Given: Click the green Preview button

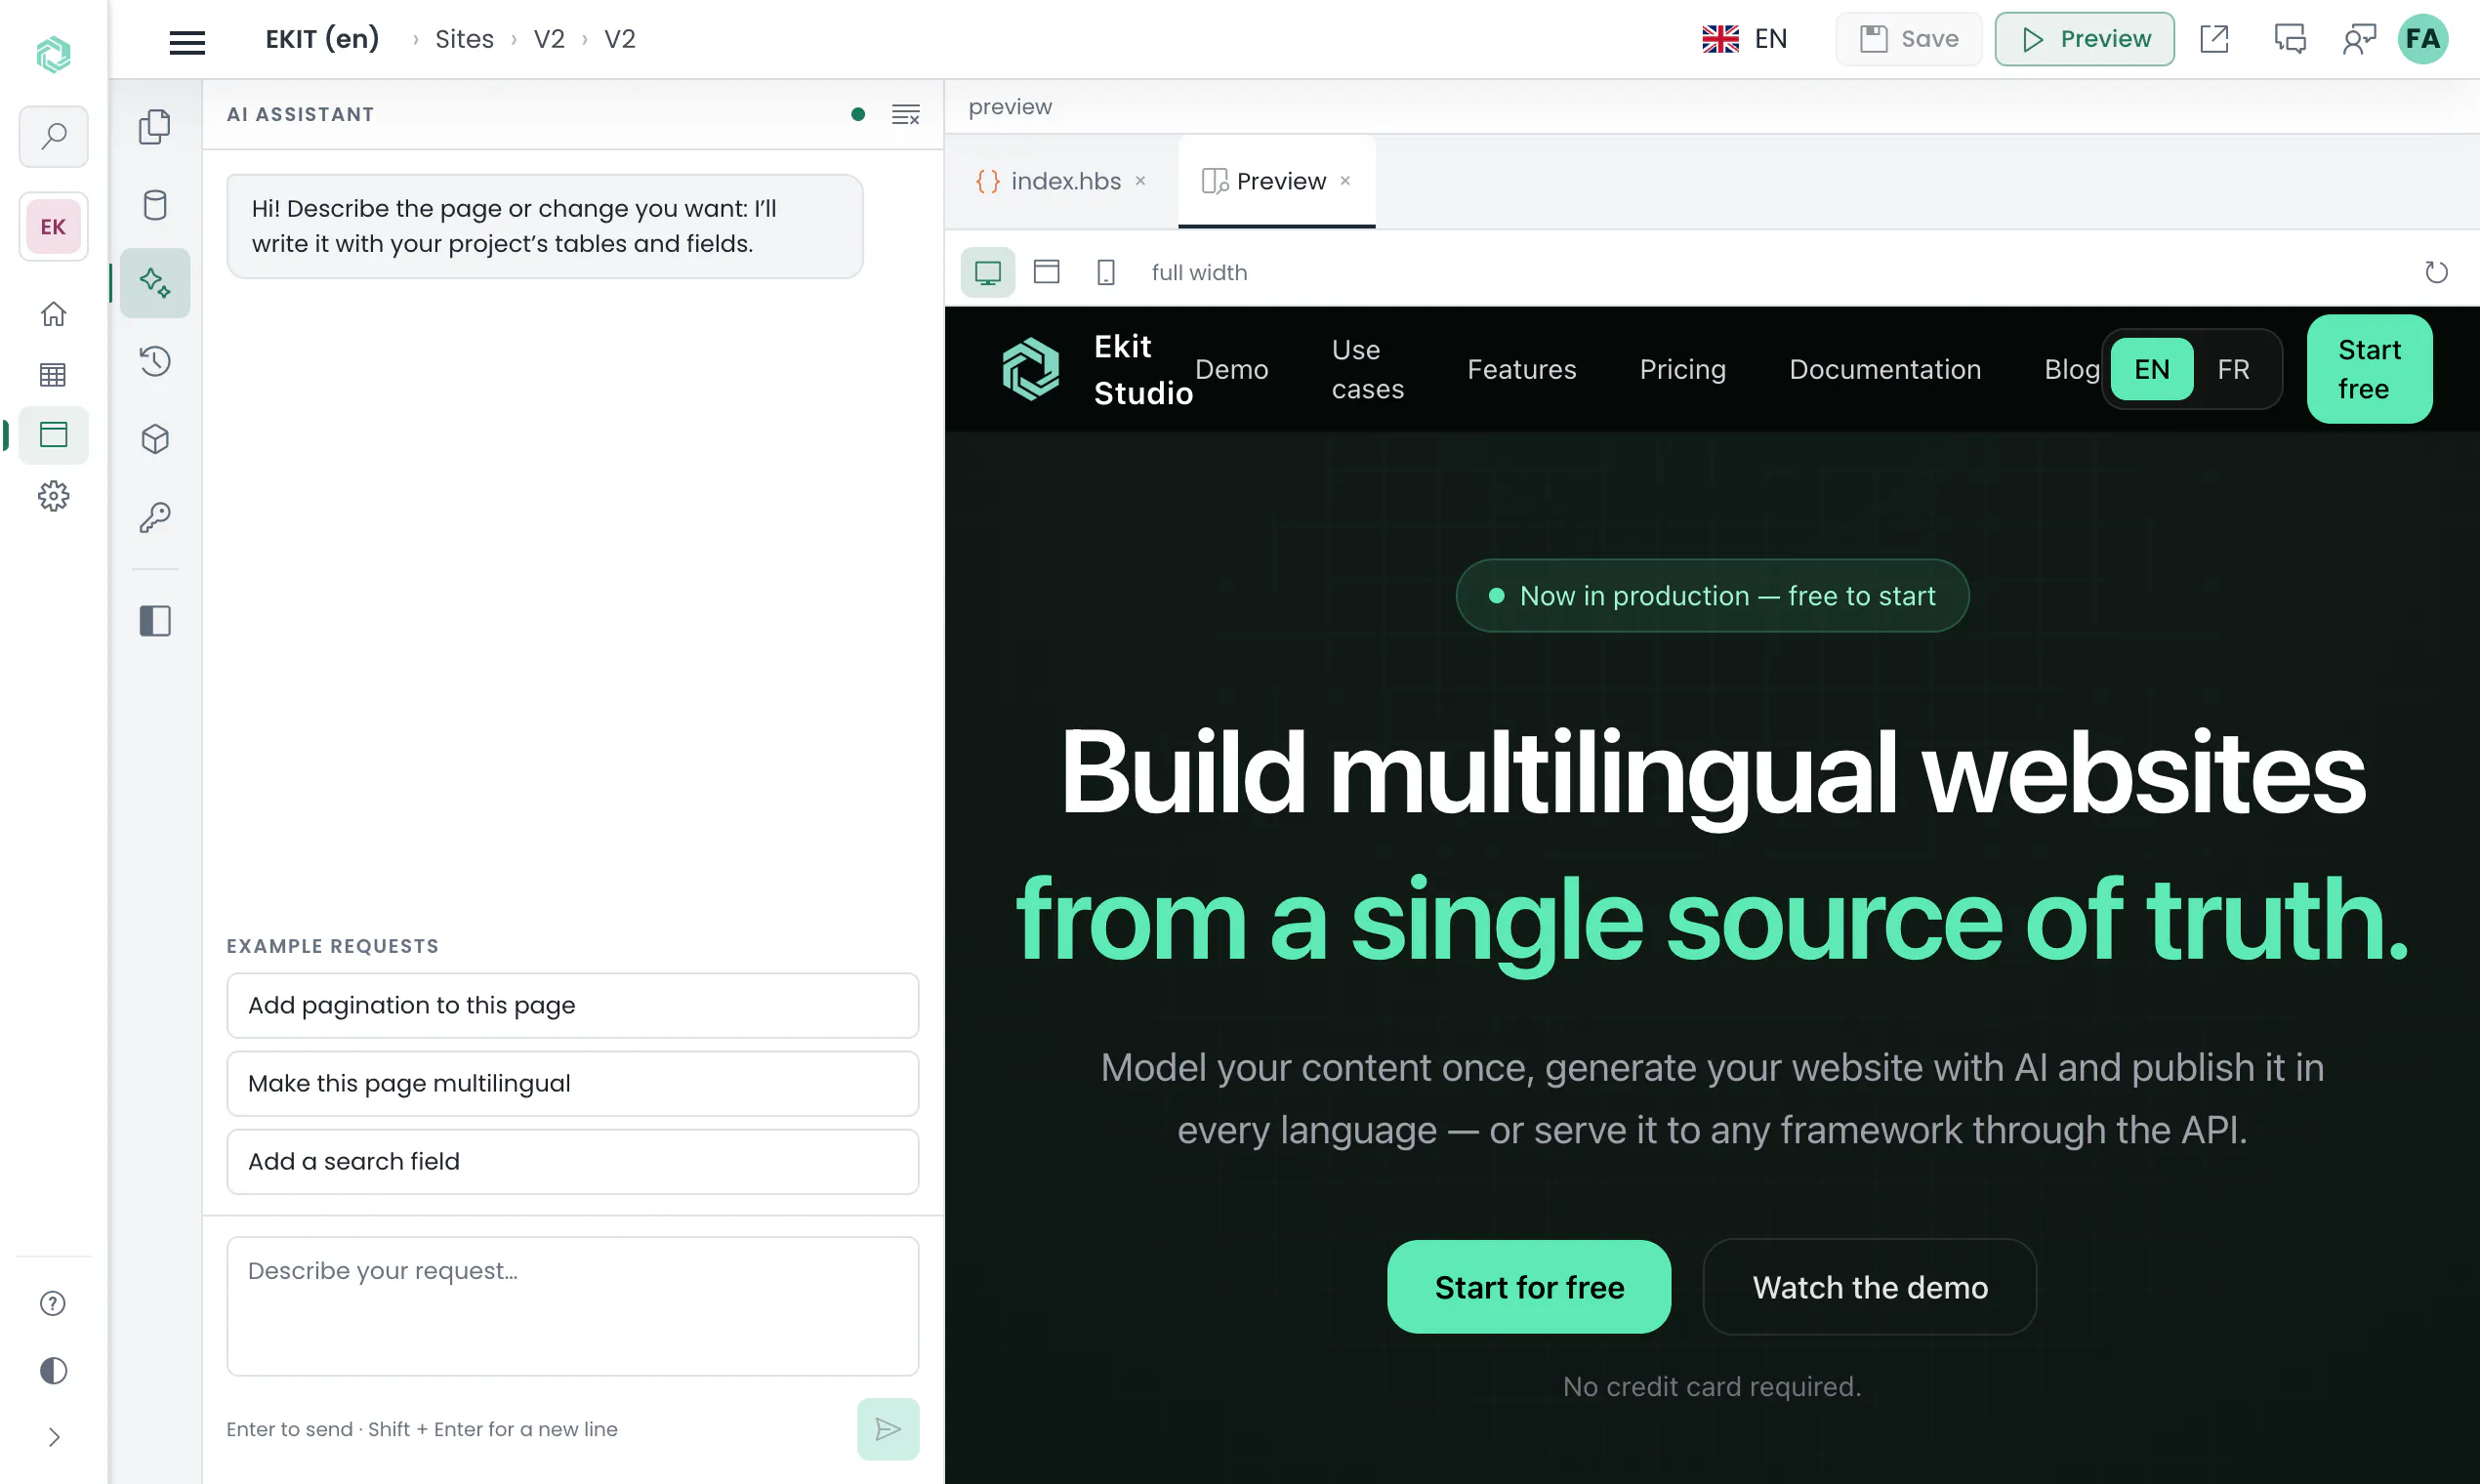Looking at the screenshot, I should point(2085,39).
